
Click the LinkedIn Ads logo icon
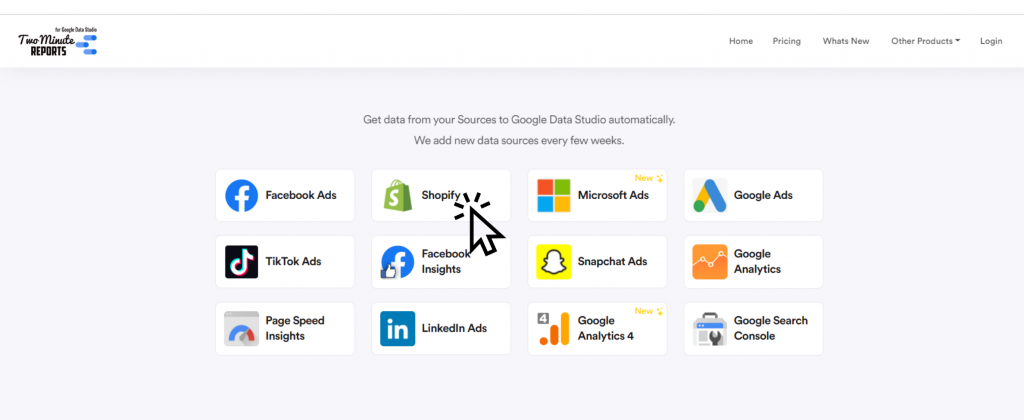coord(398,329)
